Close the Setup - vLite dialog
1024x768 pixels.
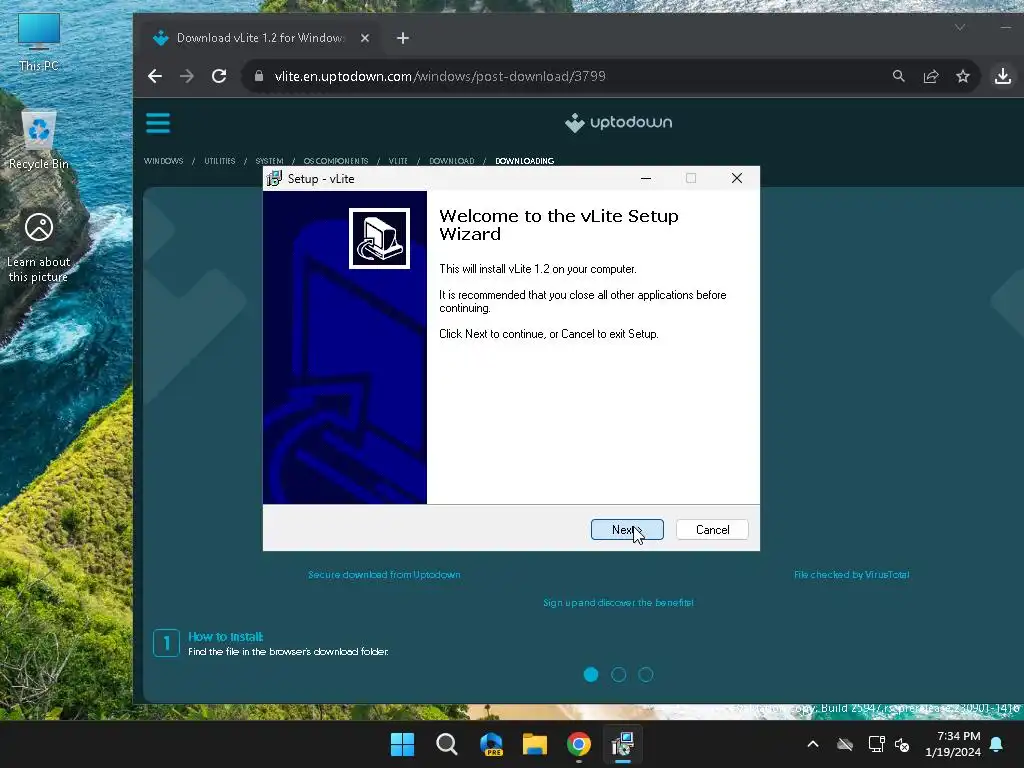click(737, 178)
